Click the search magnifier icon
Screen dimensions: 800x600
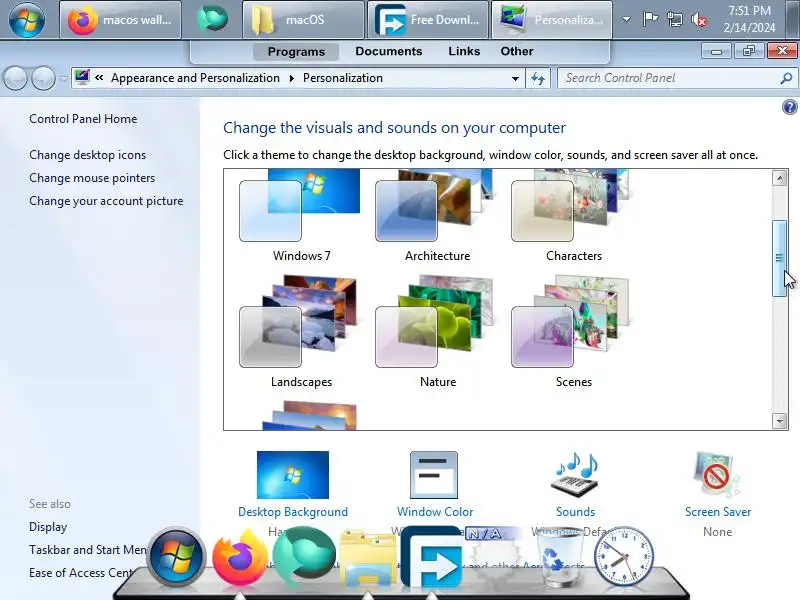pyautogui.click(x=786, y=78)
